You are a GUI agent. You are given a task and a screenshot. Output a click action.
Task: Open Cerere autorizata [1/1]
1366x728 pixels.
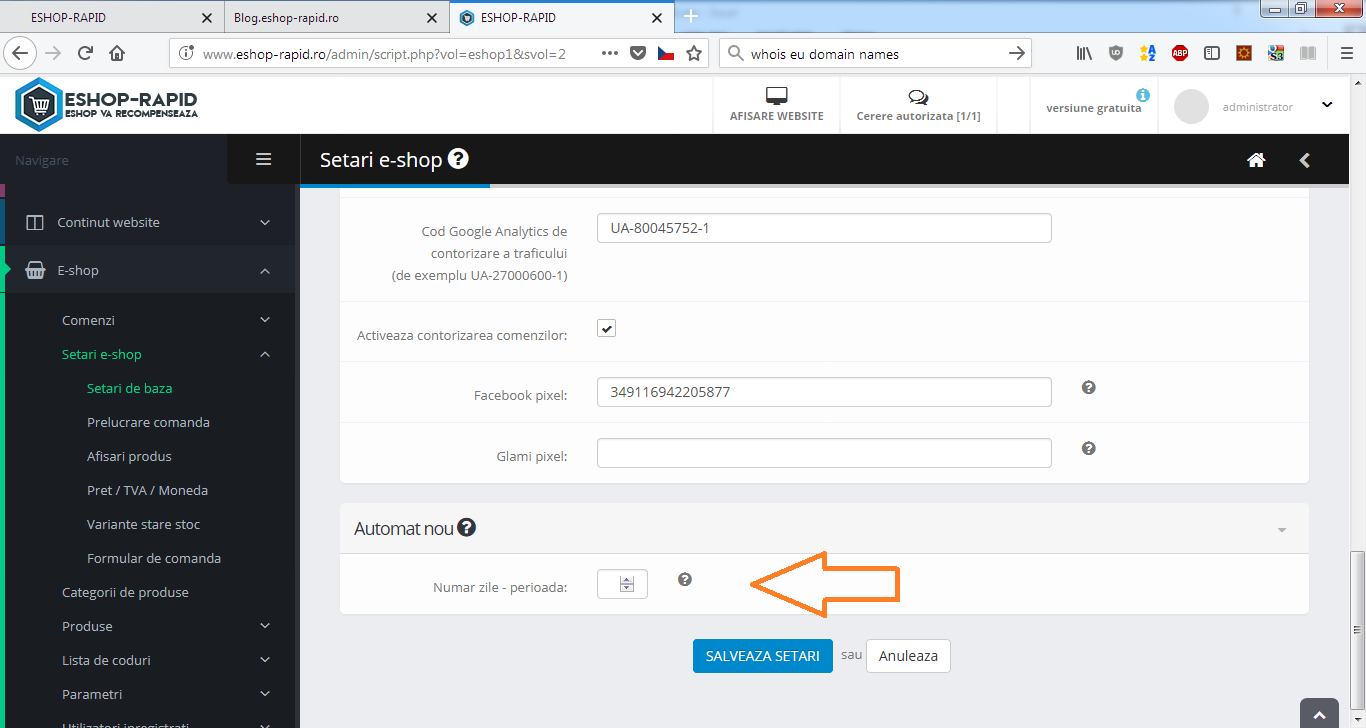(x=918, y=105)
